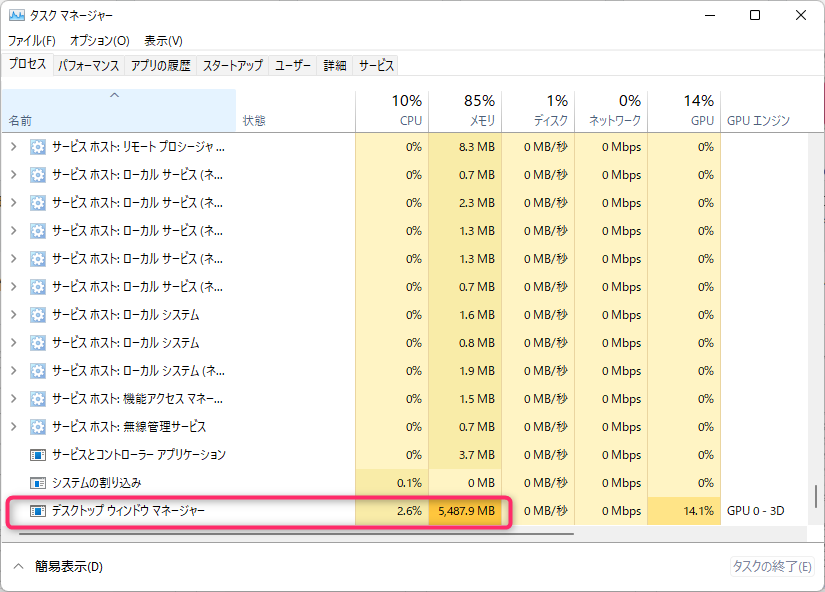Switch to the パフォーマンス tab
The height and width of the screenshot is (592, 825).
coord(88,66)
